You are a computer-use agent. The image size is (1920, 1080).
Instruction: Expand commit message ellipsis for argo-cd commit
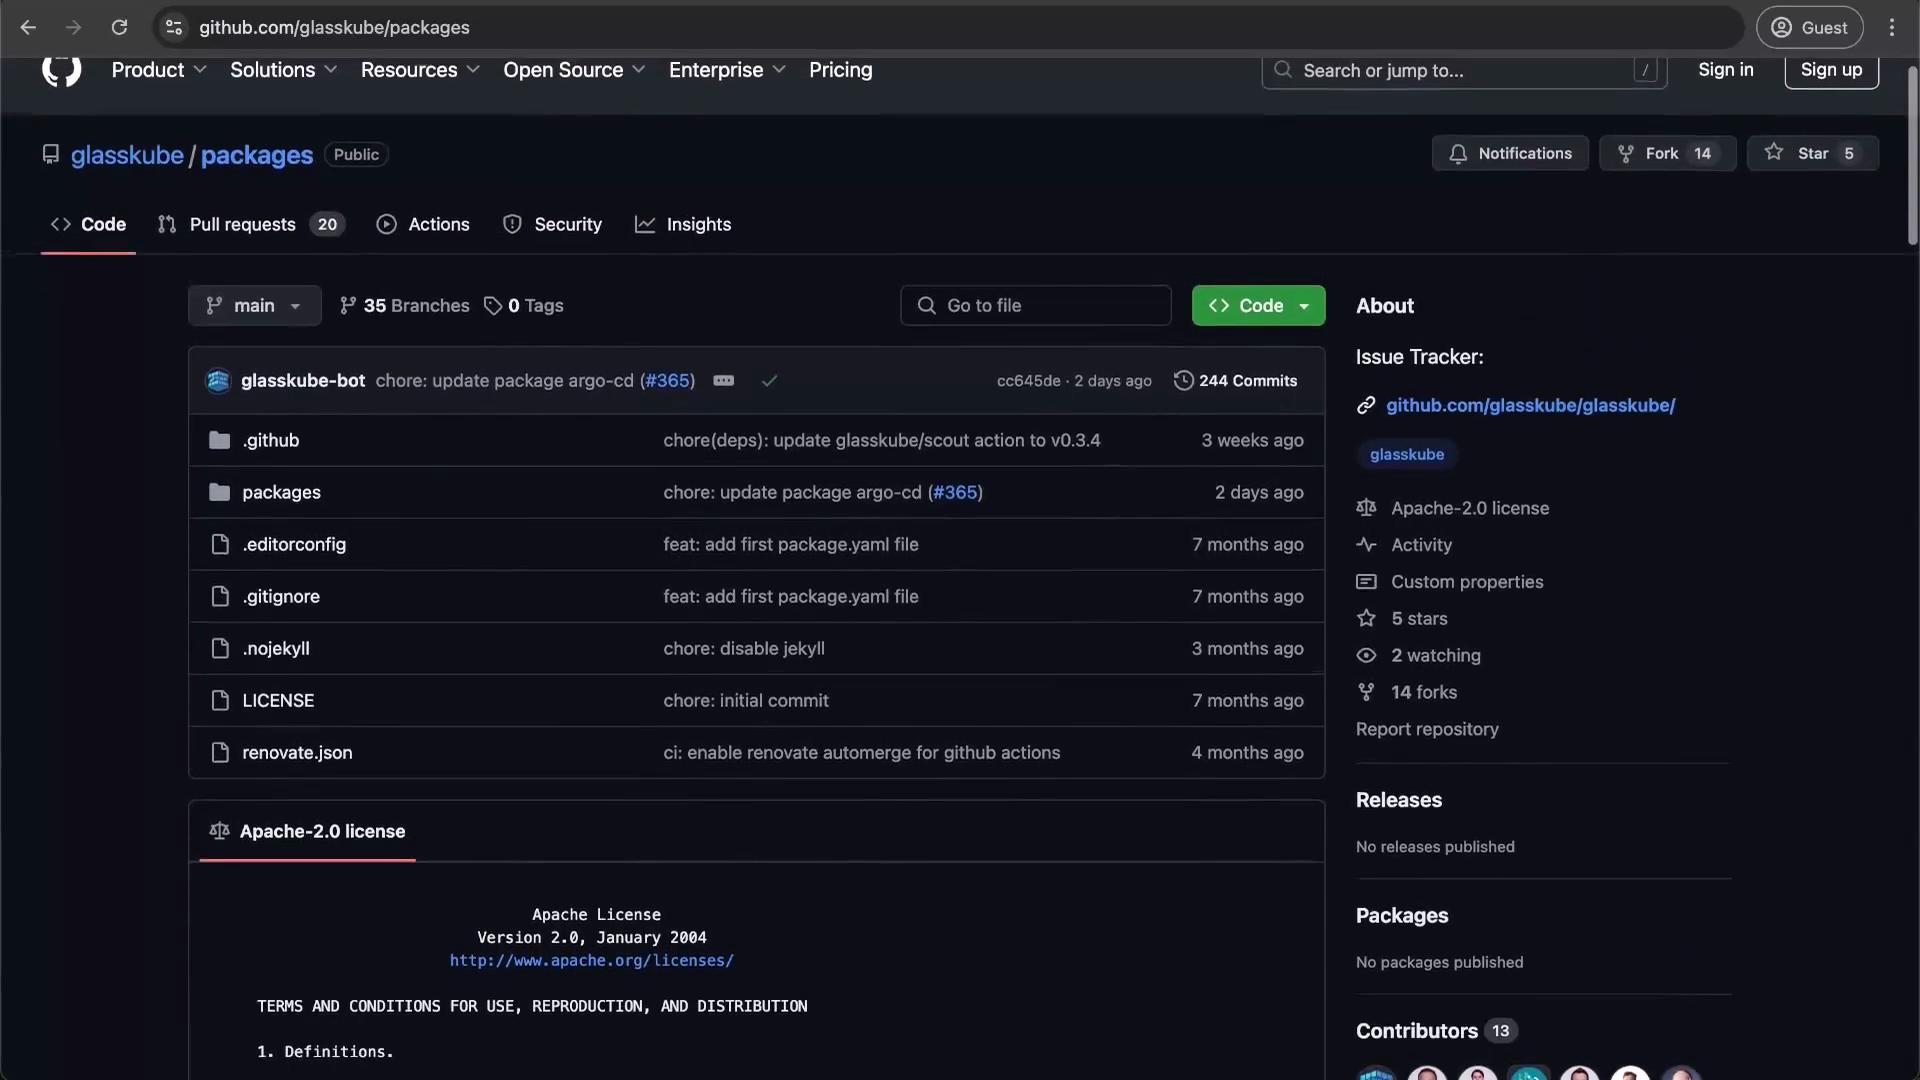724,380
